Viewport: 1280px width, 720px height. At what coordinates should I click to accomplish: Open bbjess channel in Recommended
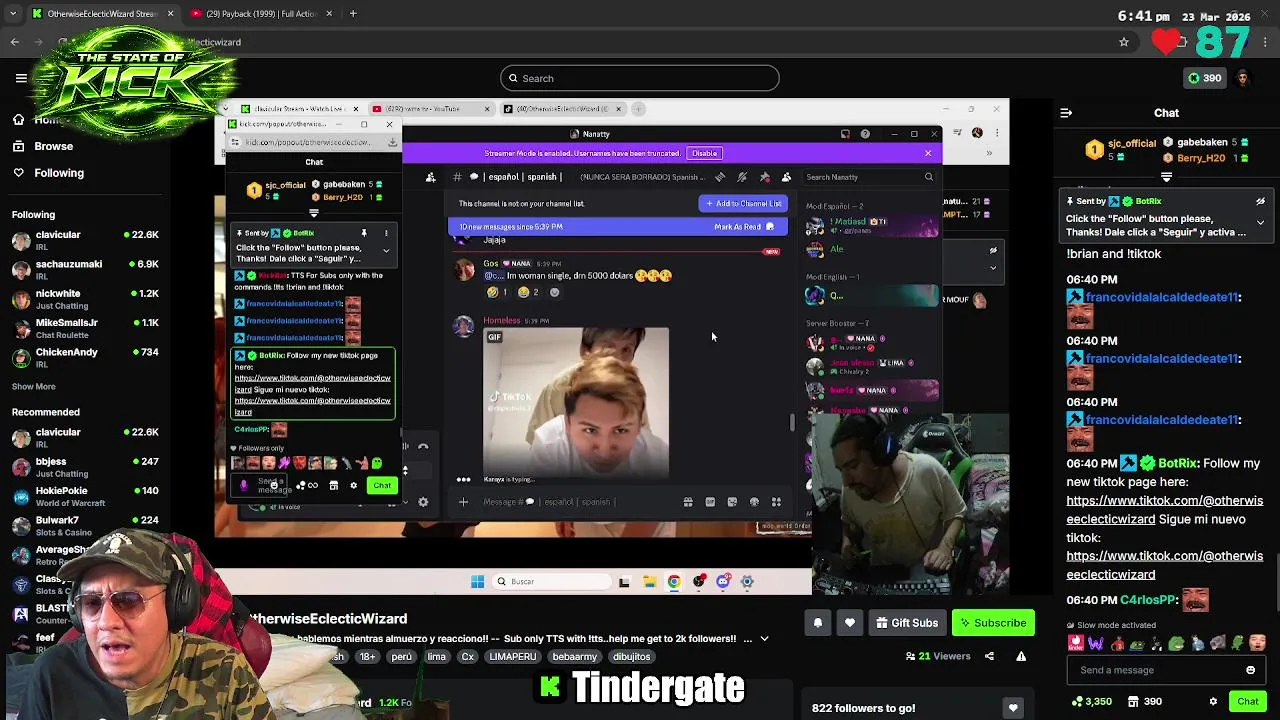(85, 467)
